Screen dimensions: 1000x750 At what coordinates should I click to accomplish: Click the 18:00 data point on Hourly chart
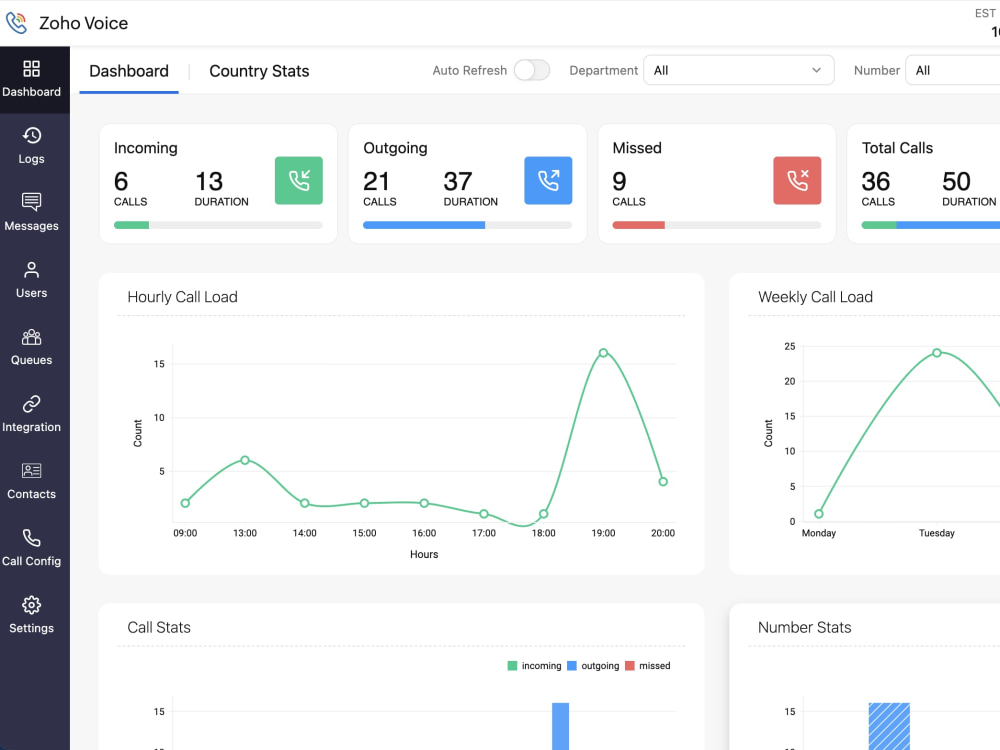(543, 513)
